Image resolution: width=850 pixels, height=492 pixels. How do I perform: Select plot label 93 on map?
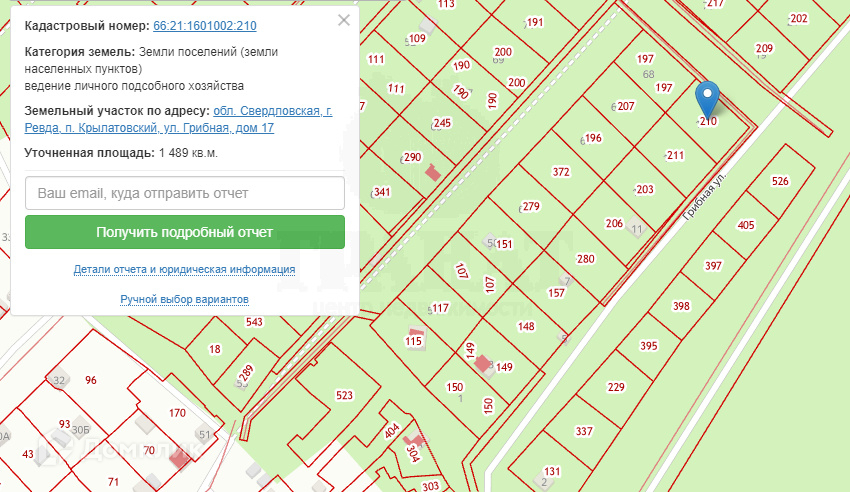point(65,424)
